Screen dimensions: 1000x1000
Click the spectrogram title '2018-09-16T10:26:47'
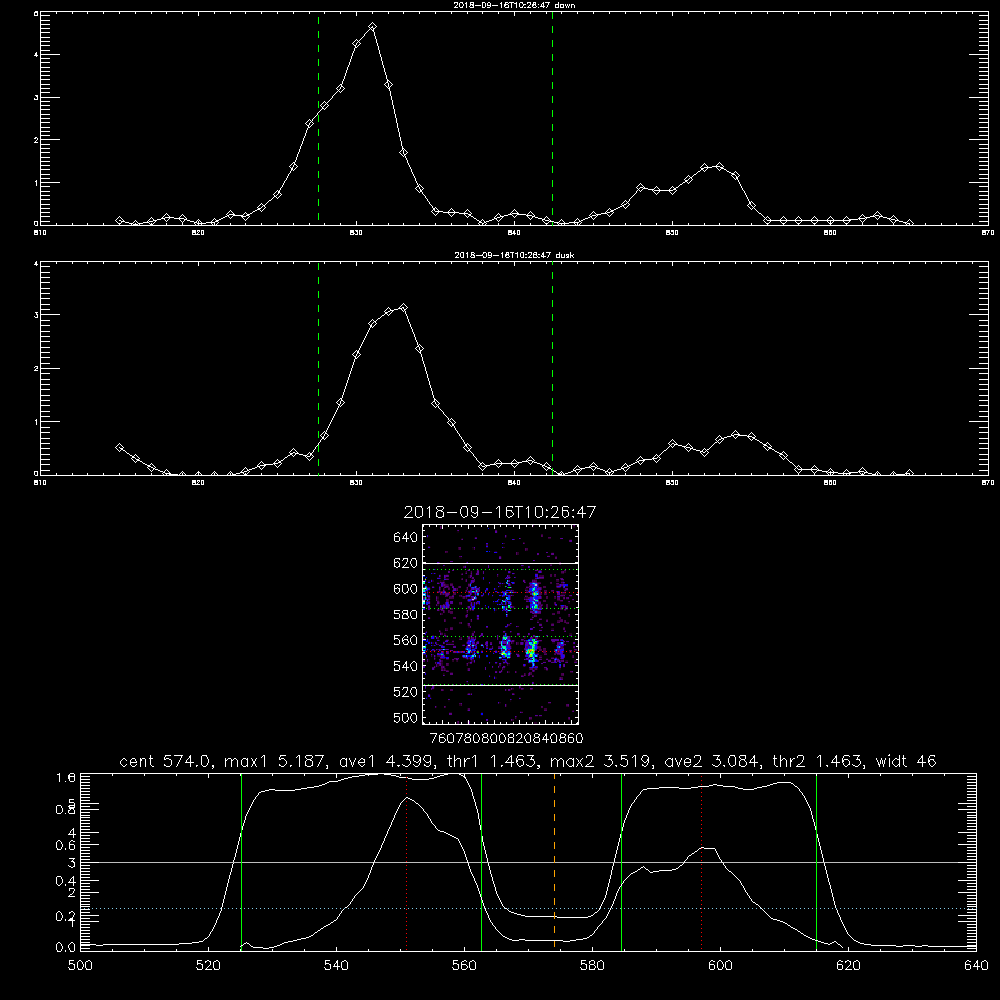tap(500, 512)
